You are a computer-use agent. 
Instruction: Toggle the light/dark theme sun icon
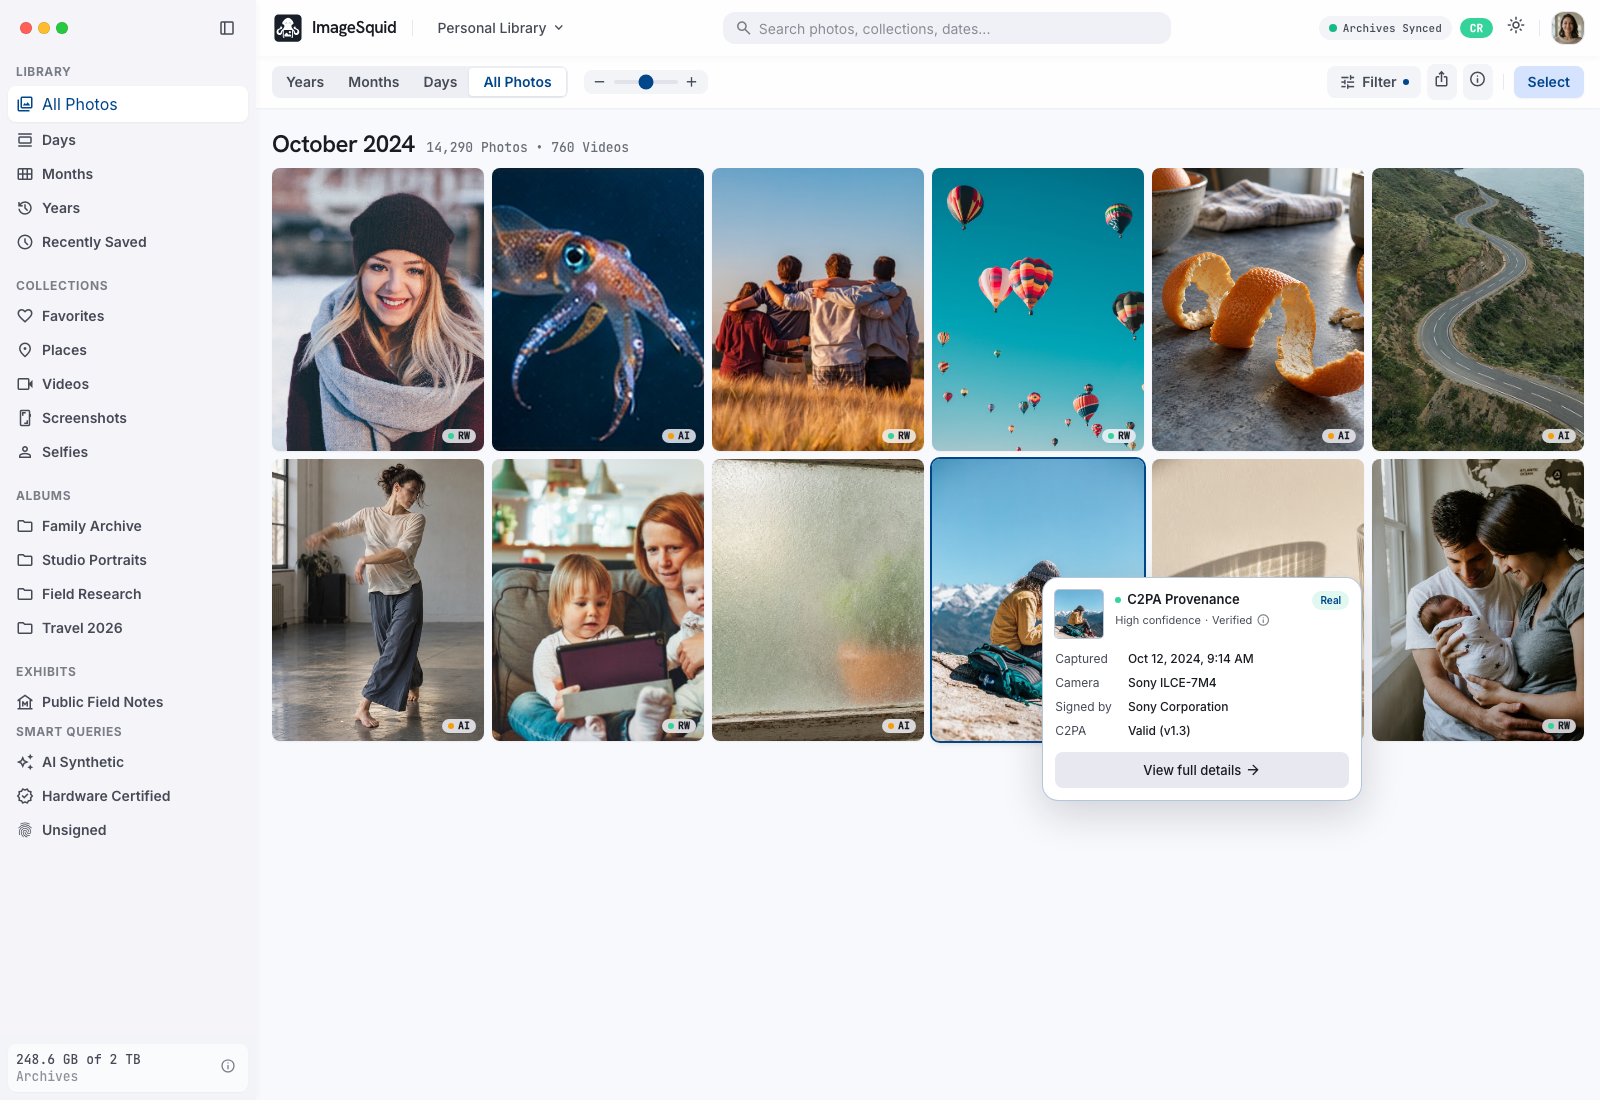[1516, 26]
